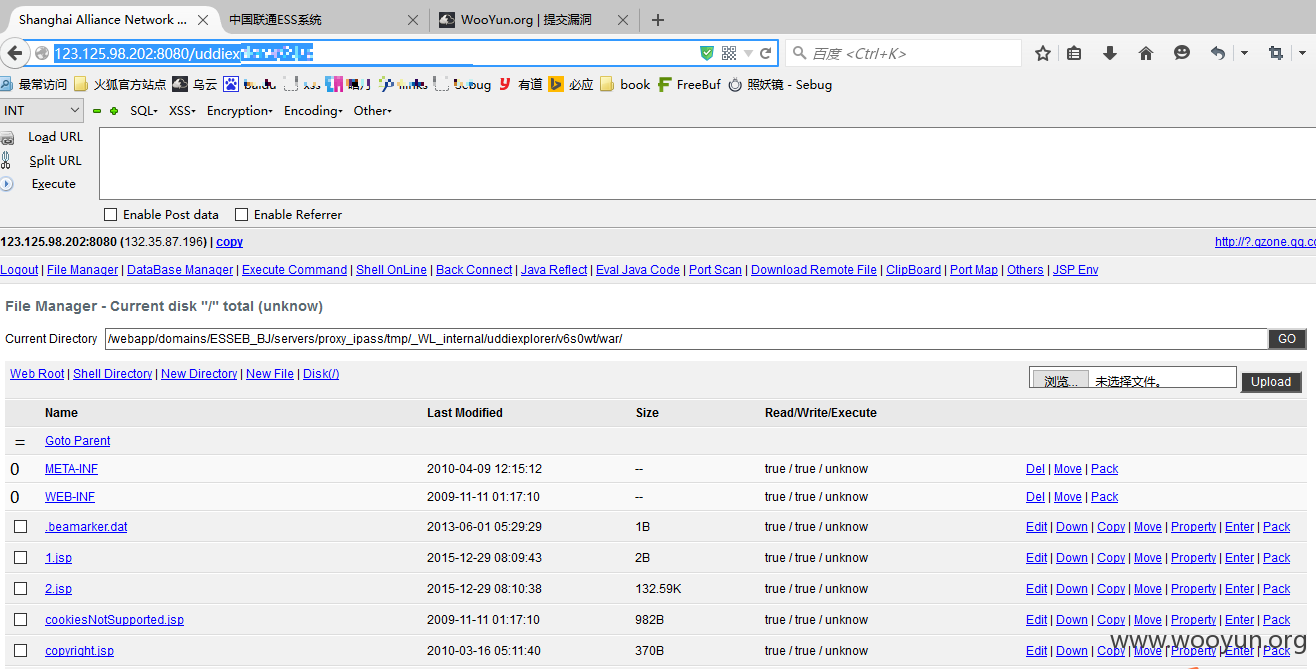Go to the home page icon
1316x669 pixels.
pos(1146,53)
